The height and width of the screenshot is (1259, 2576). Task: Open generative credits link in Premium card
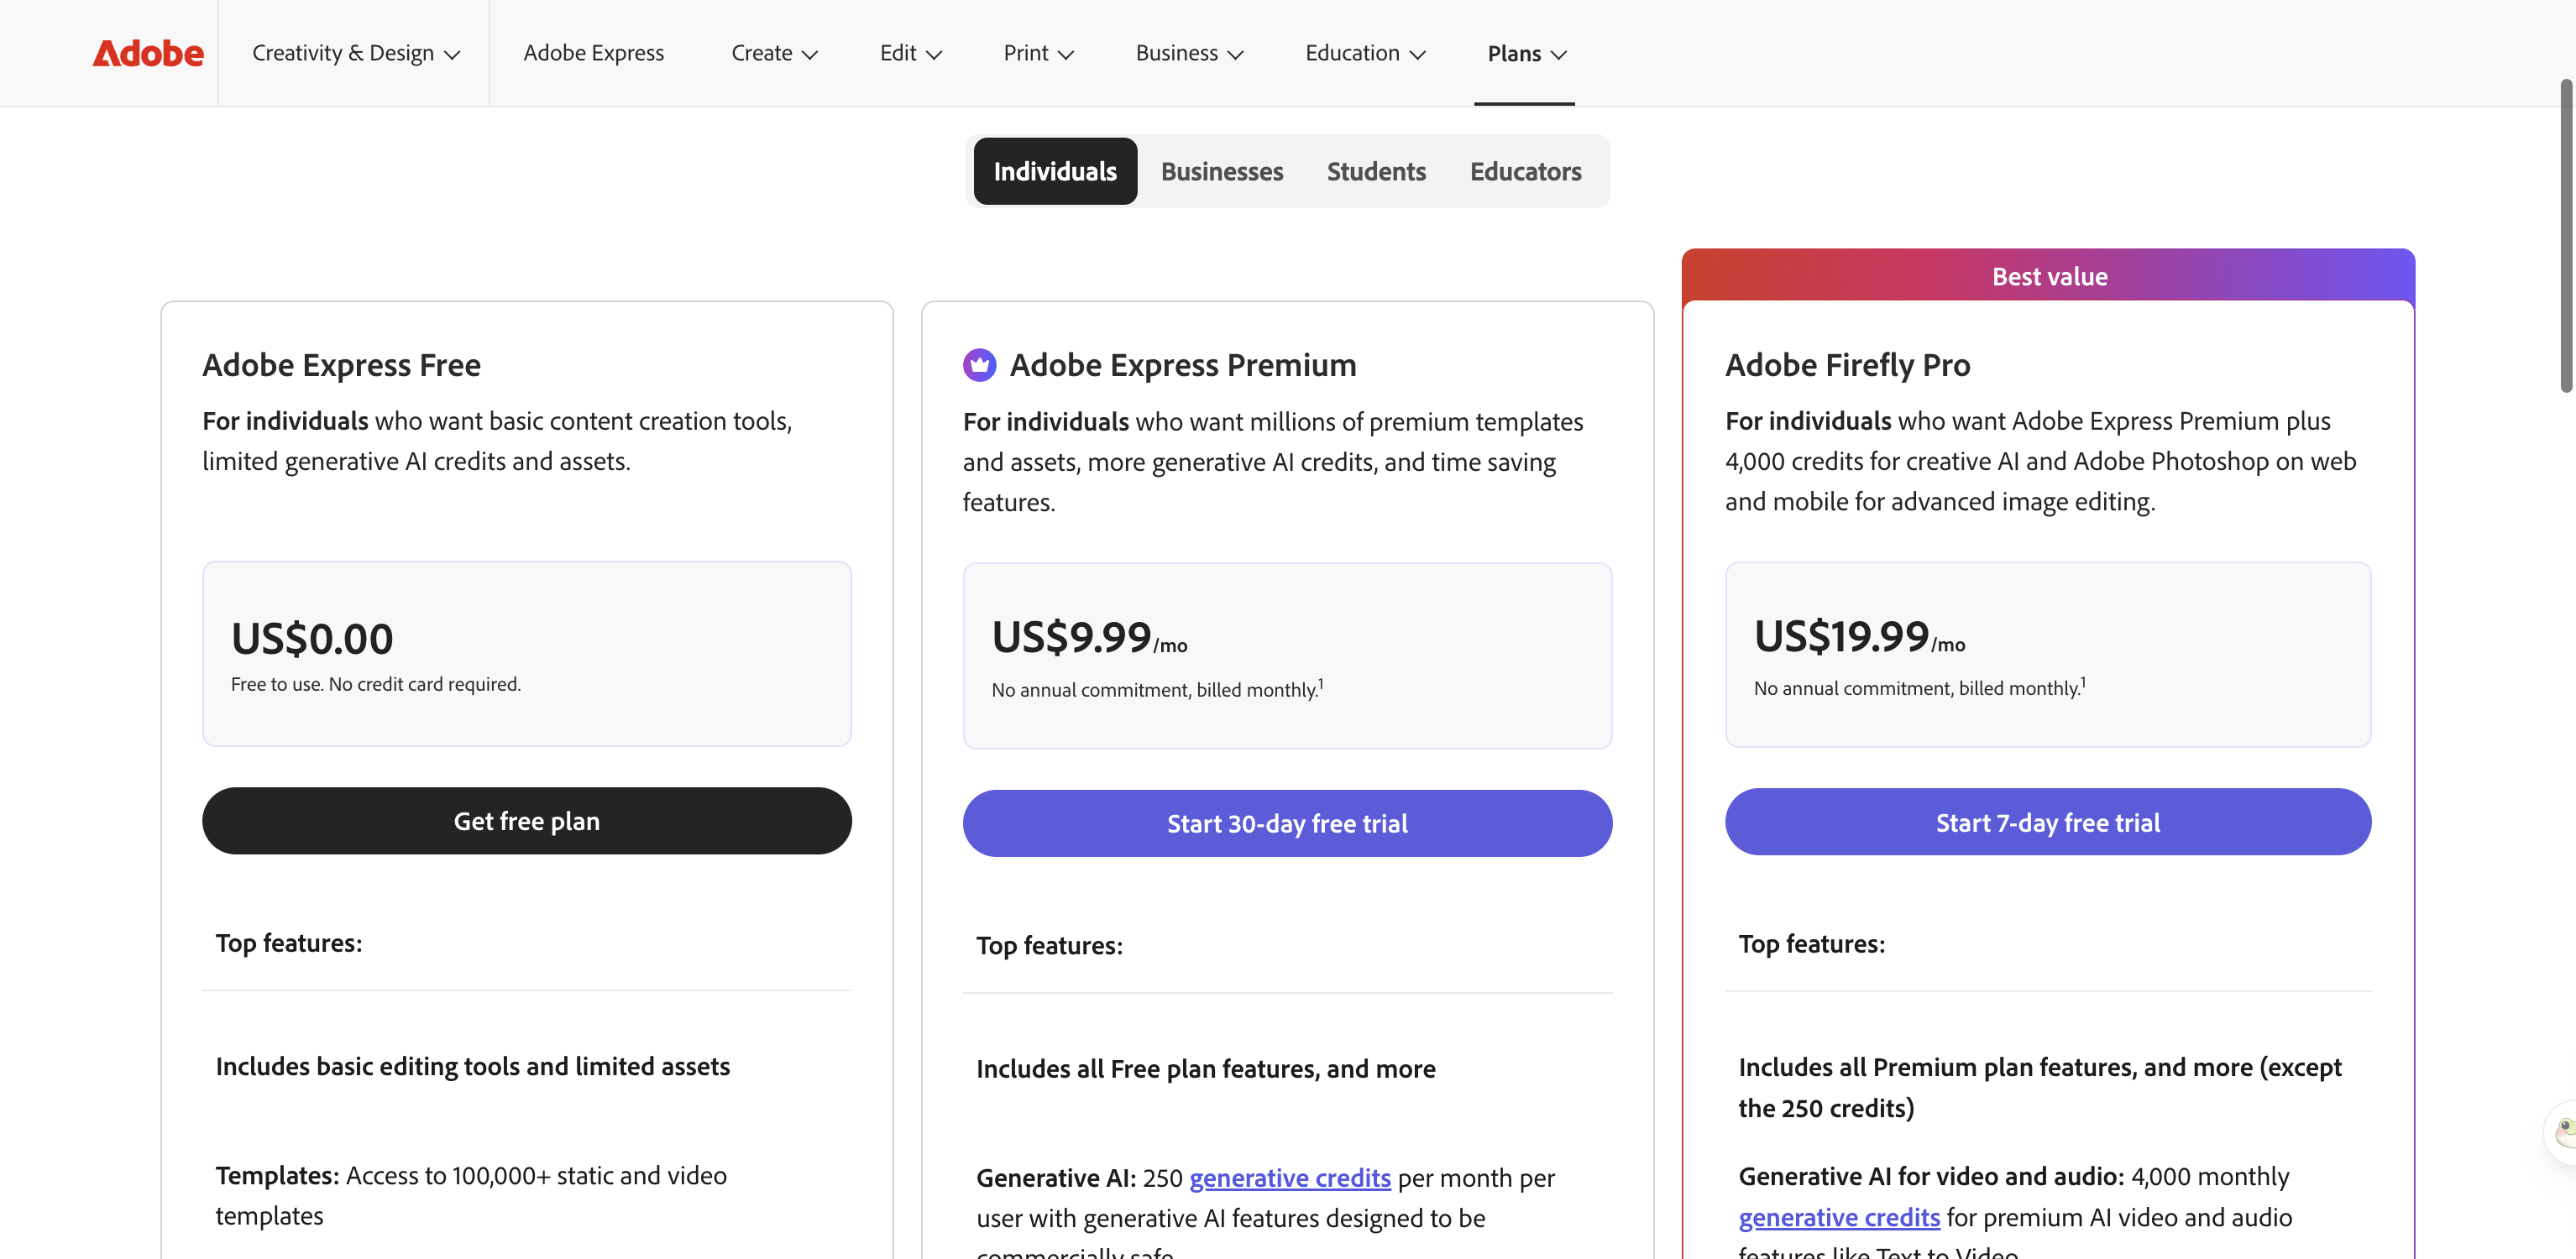tap(1289, 1178)
